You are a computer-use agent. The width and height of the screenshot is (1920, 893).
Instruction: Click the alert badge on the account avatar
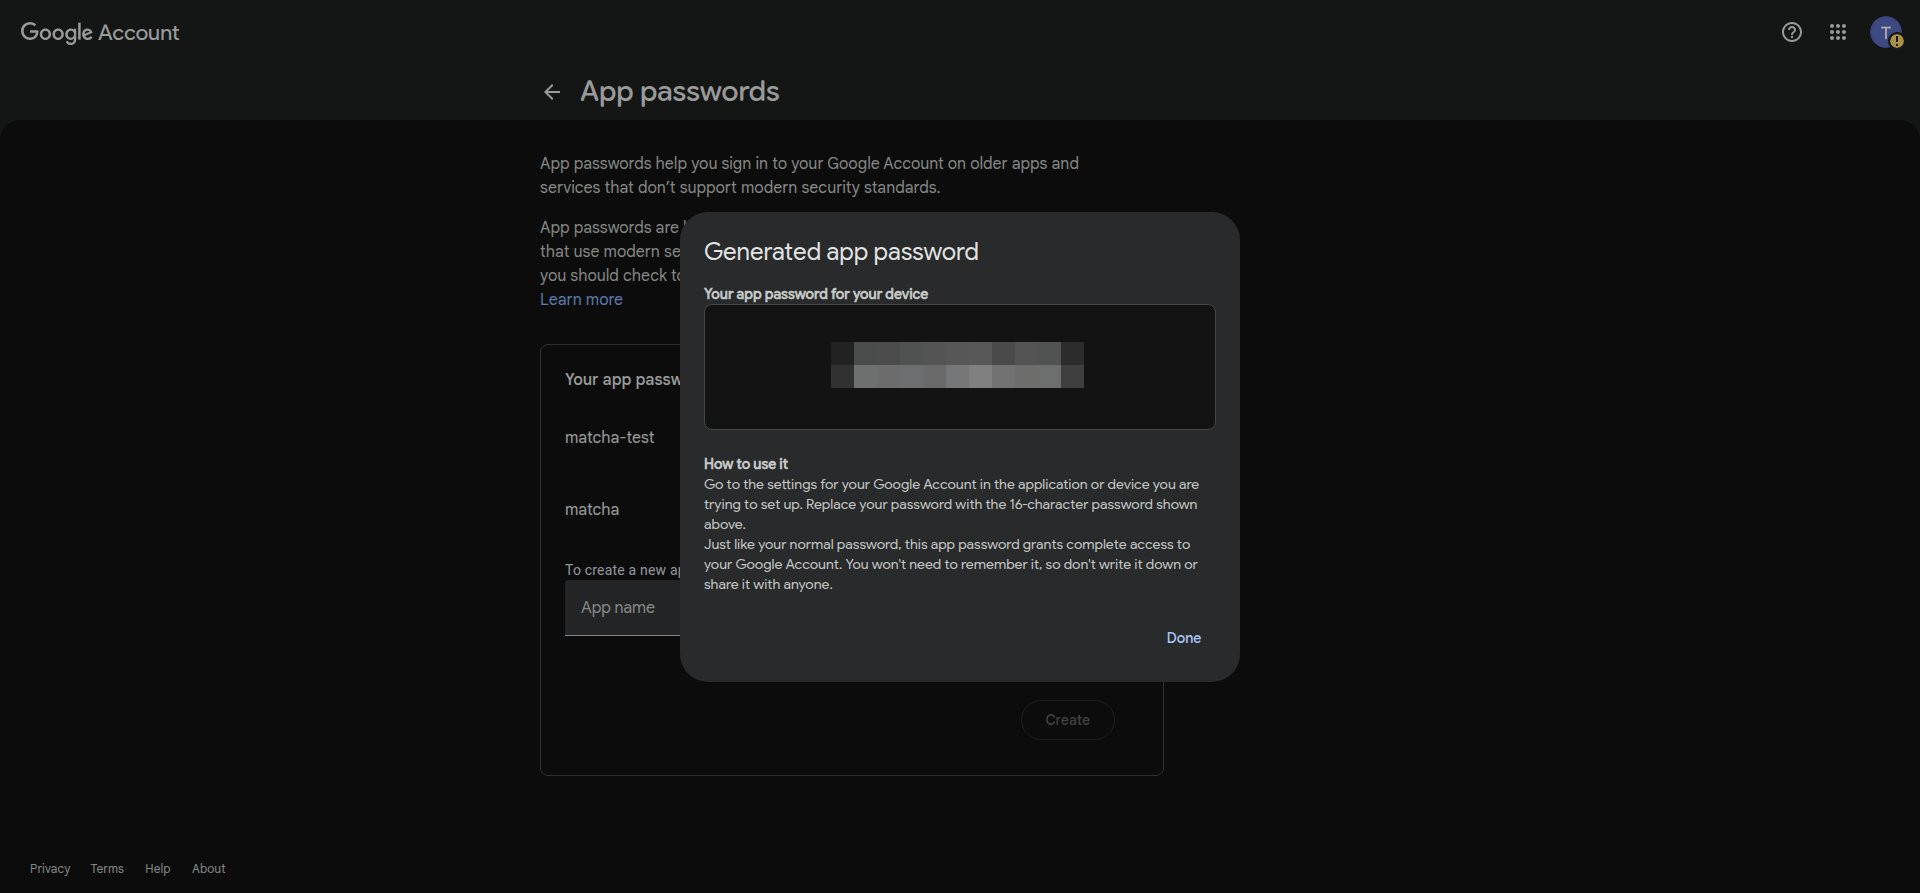pyautogui.click(x=1897, y=42)
